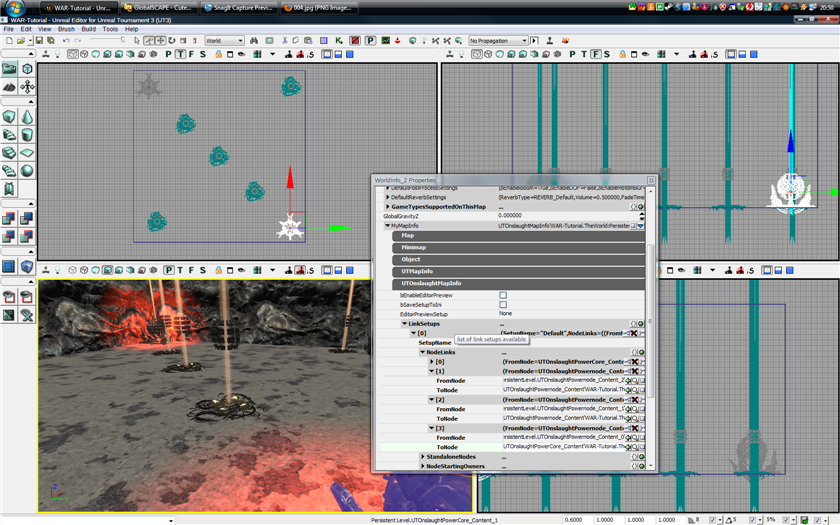840x525 pixels.
Task: Toggle the boxed P button in main toolbar
Action: click(370, 41)
